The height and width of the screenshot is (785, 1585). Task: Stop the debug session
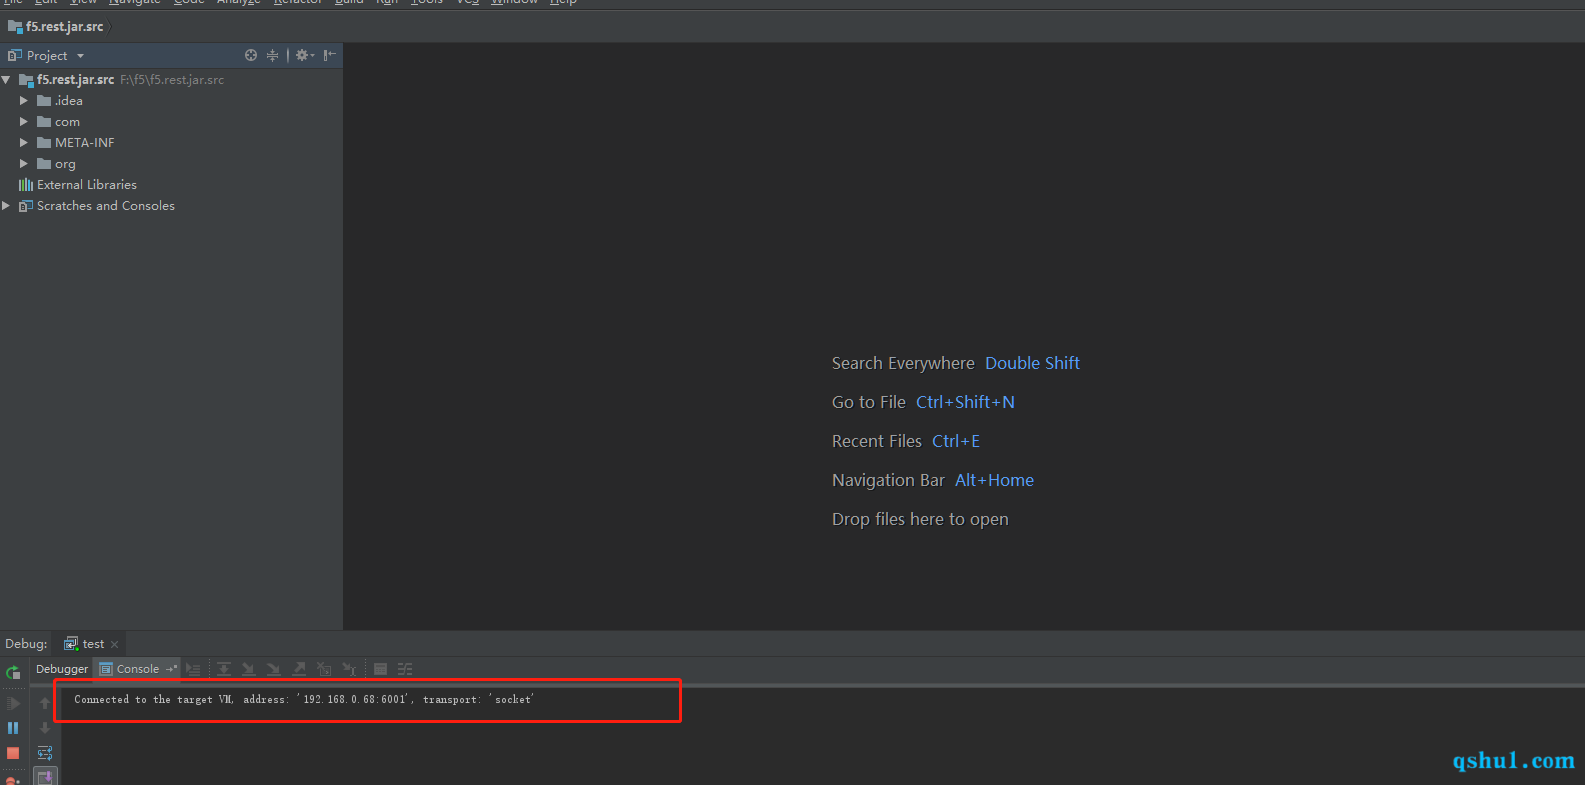[13, 753]
